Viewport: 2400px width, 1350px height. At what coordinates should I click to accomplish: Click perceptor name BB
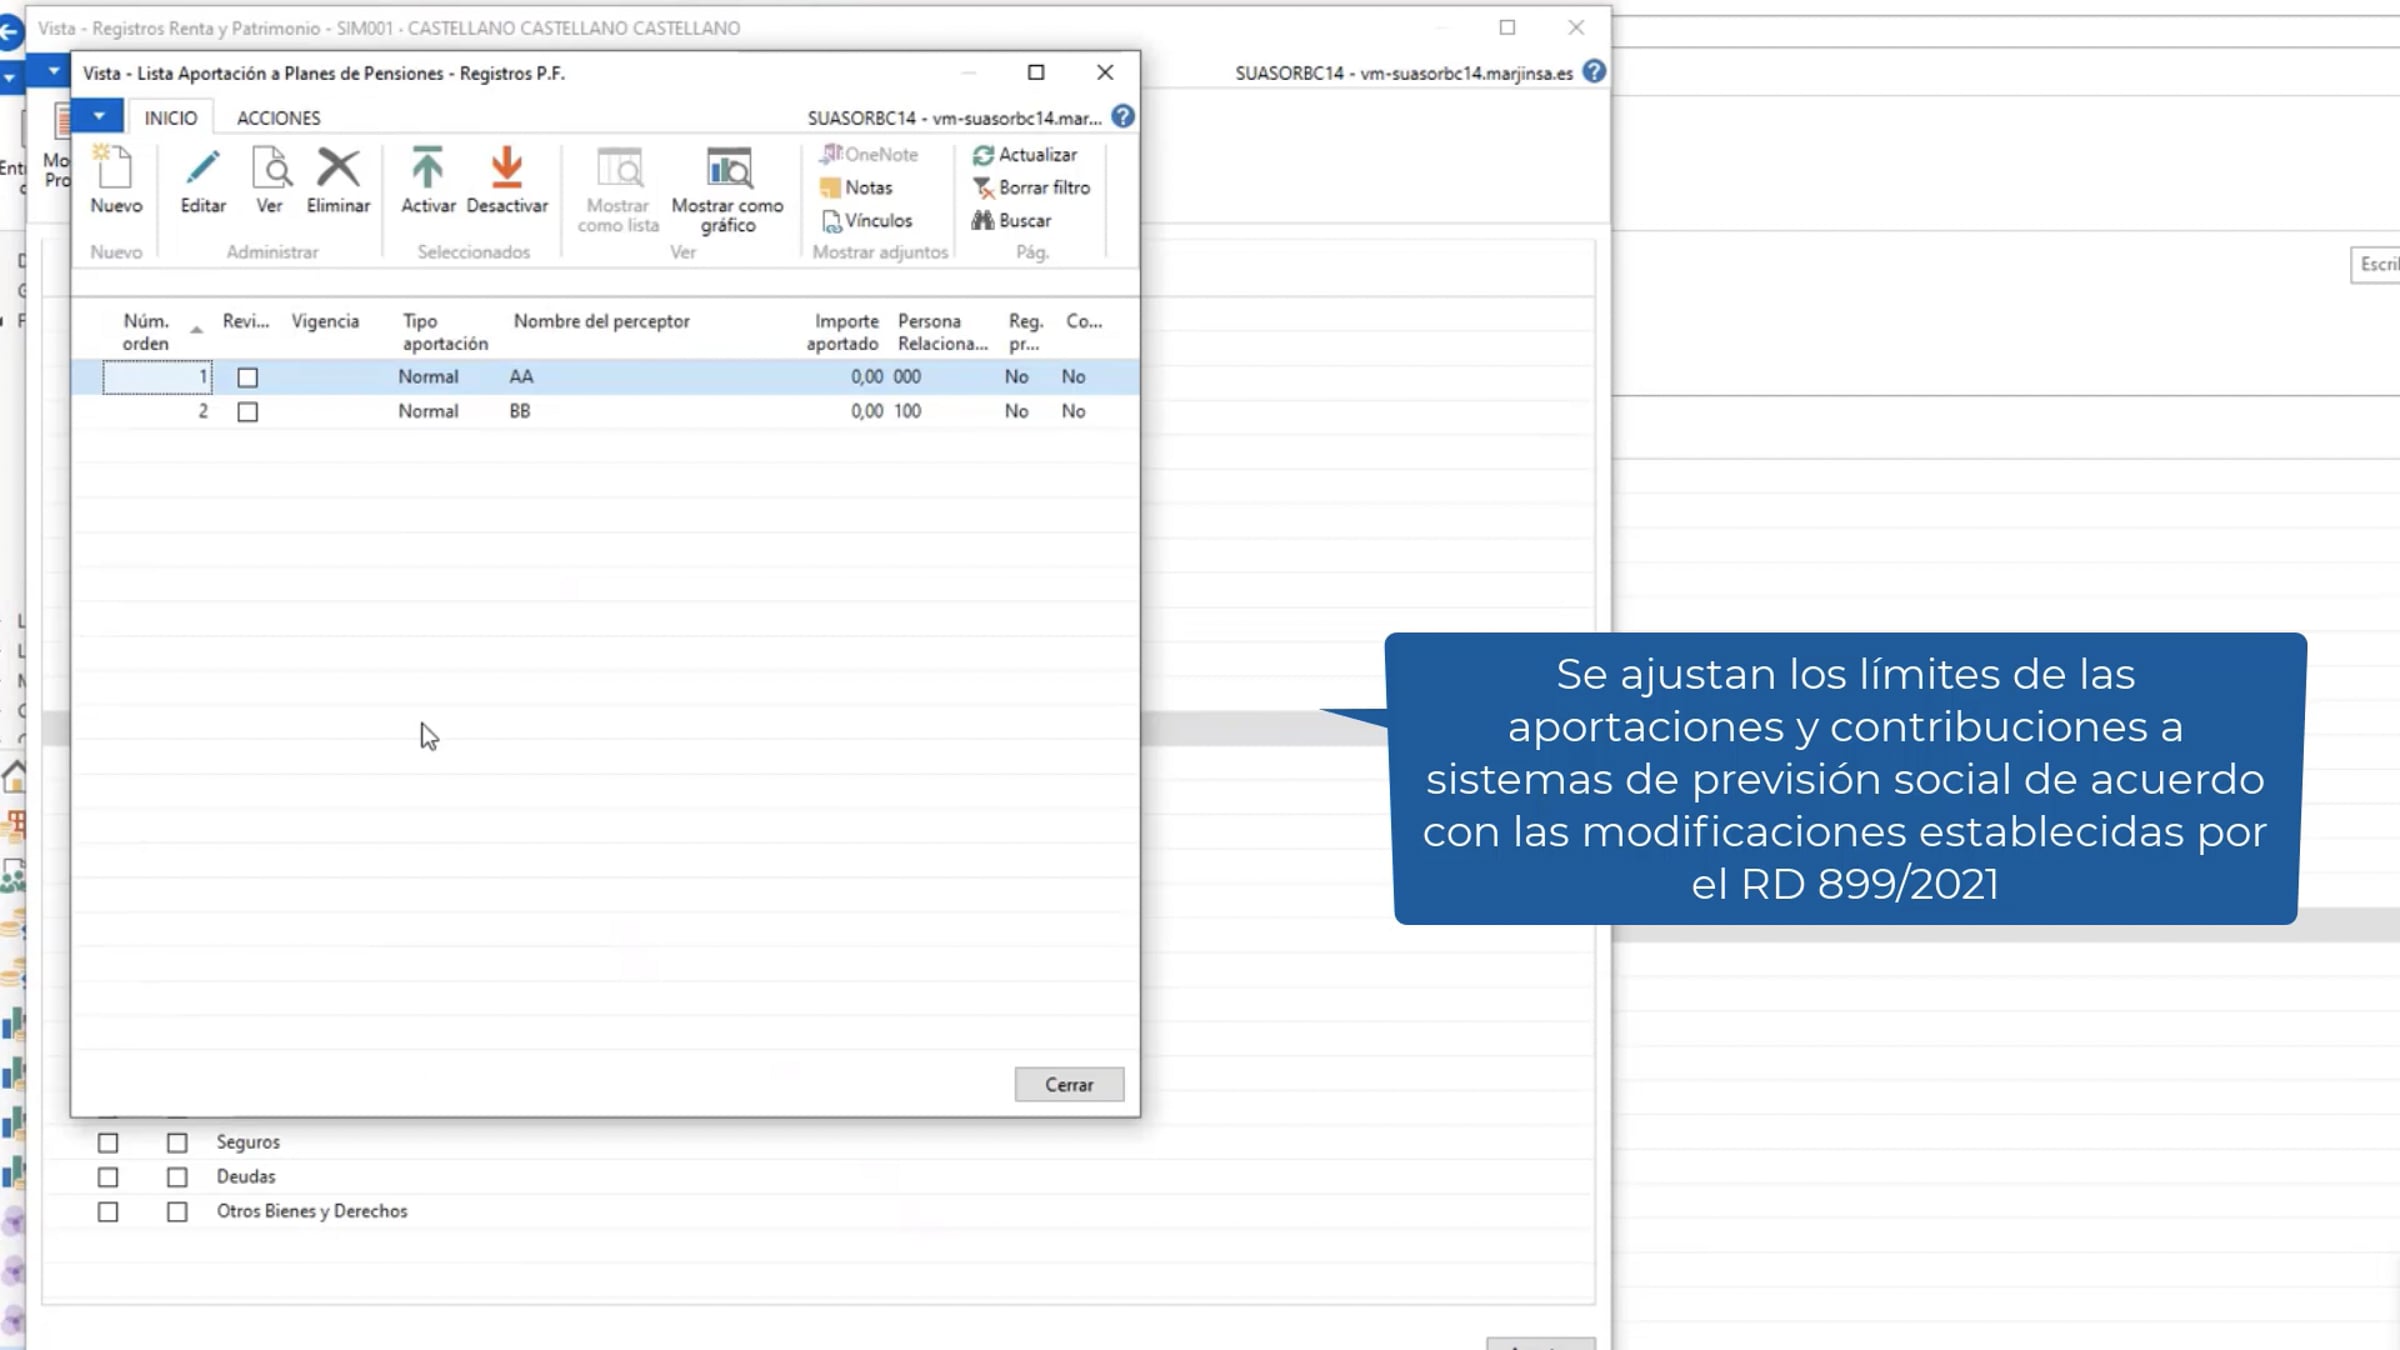tap(520, 411)
